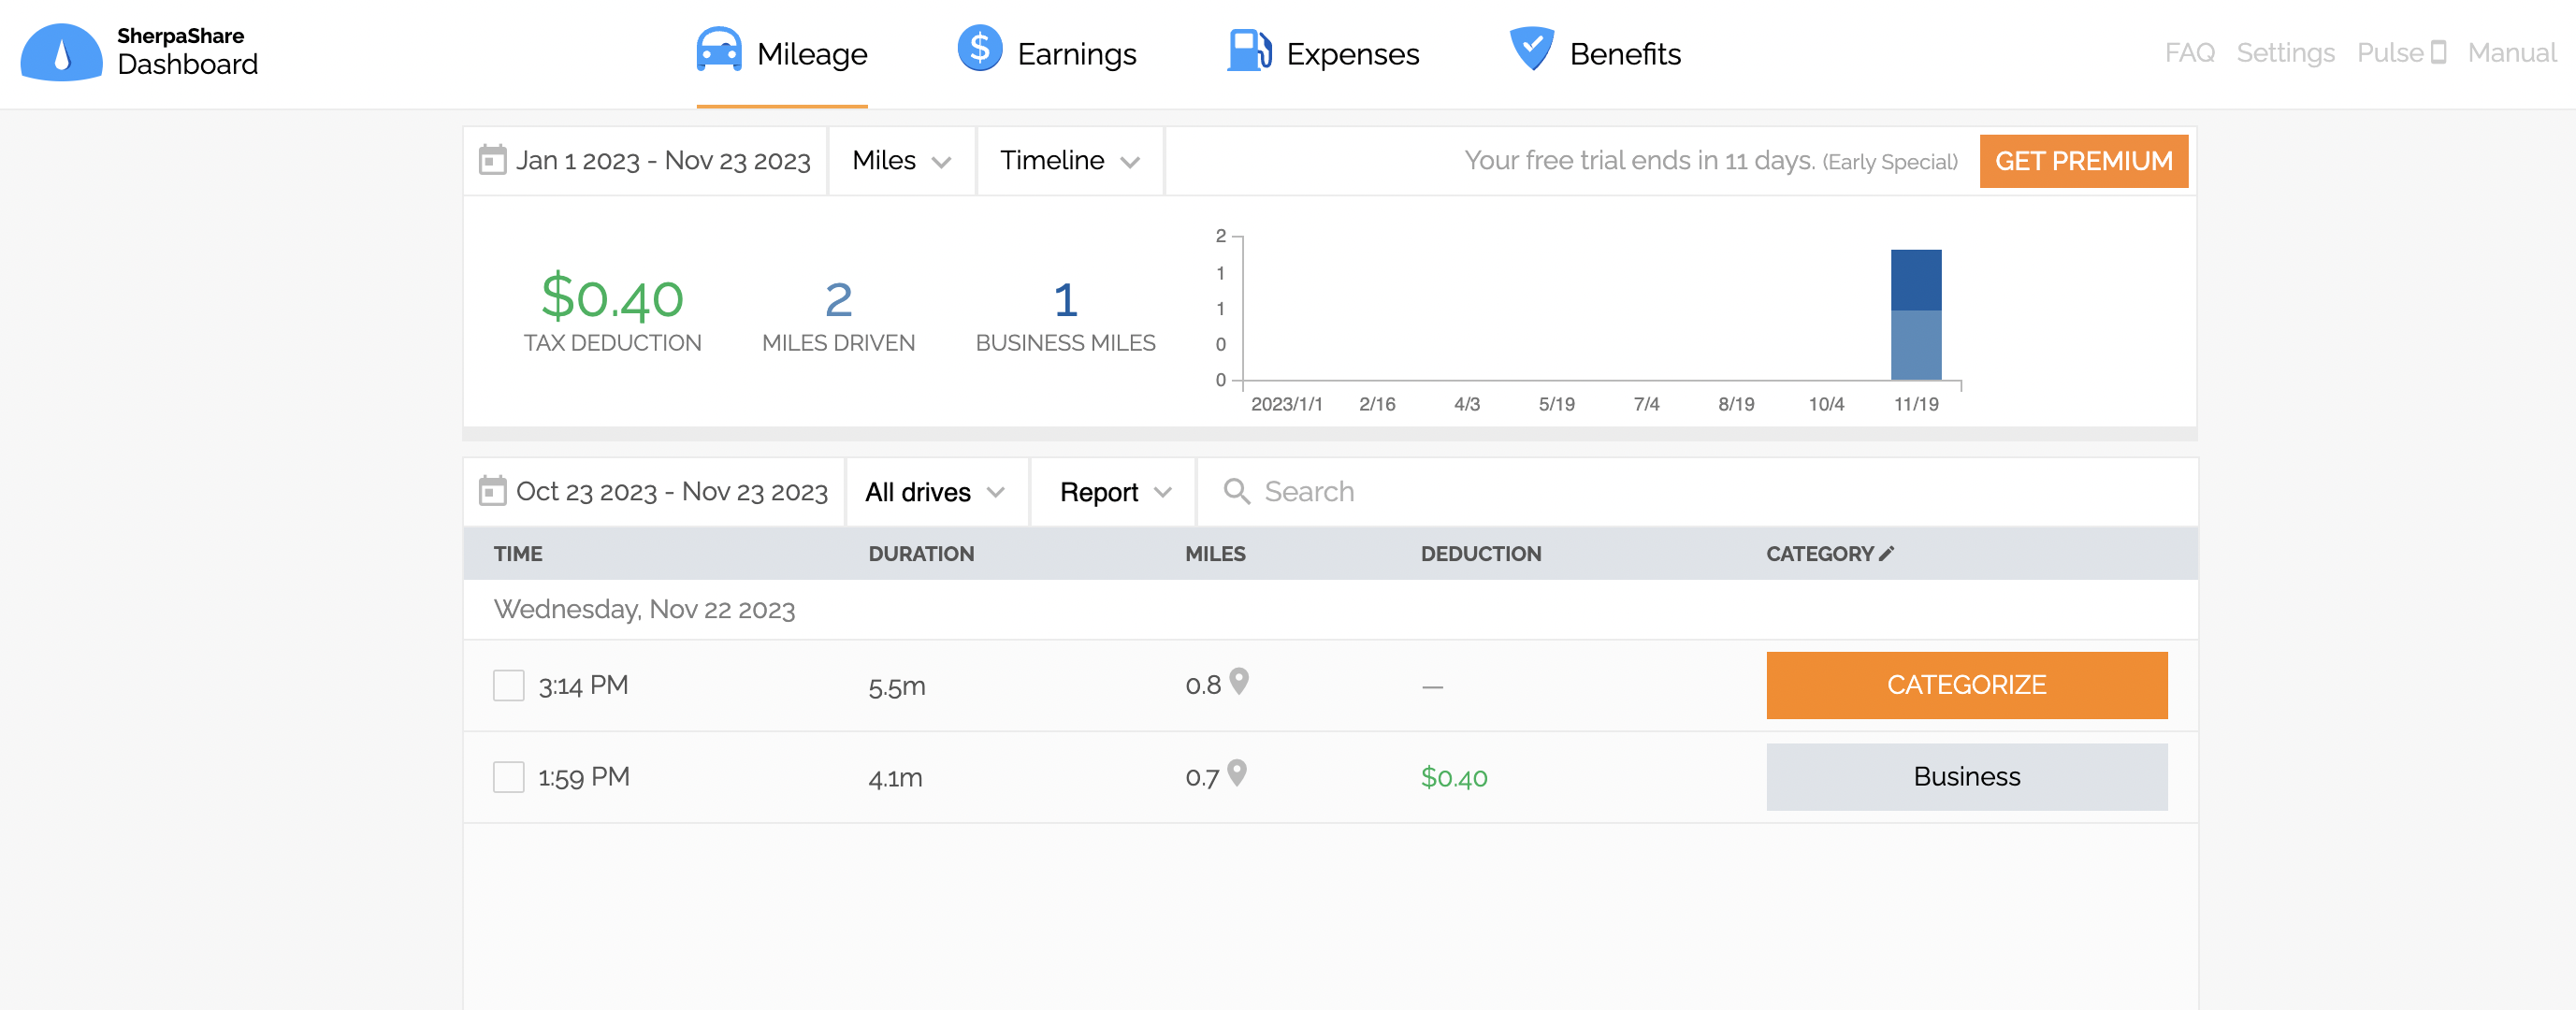Click the dollar coin icon beside Earnings

979,48
